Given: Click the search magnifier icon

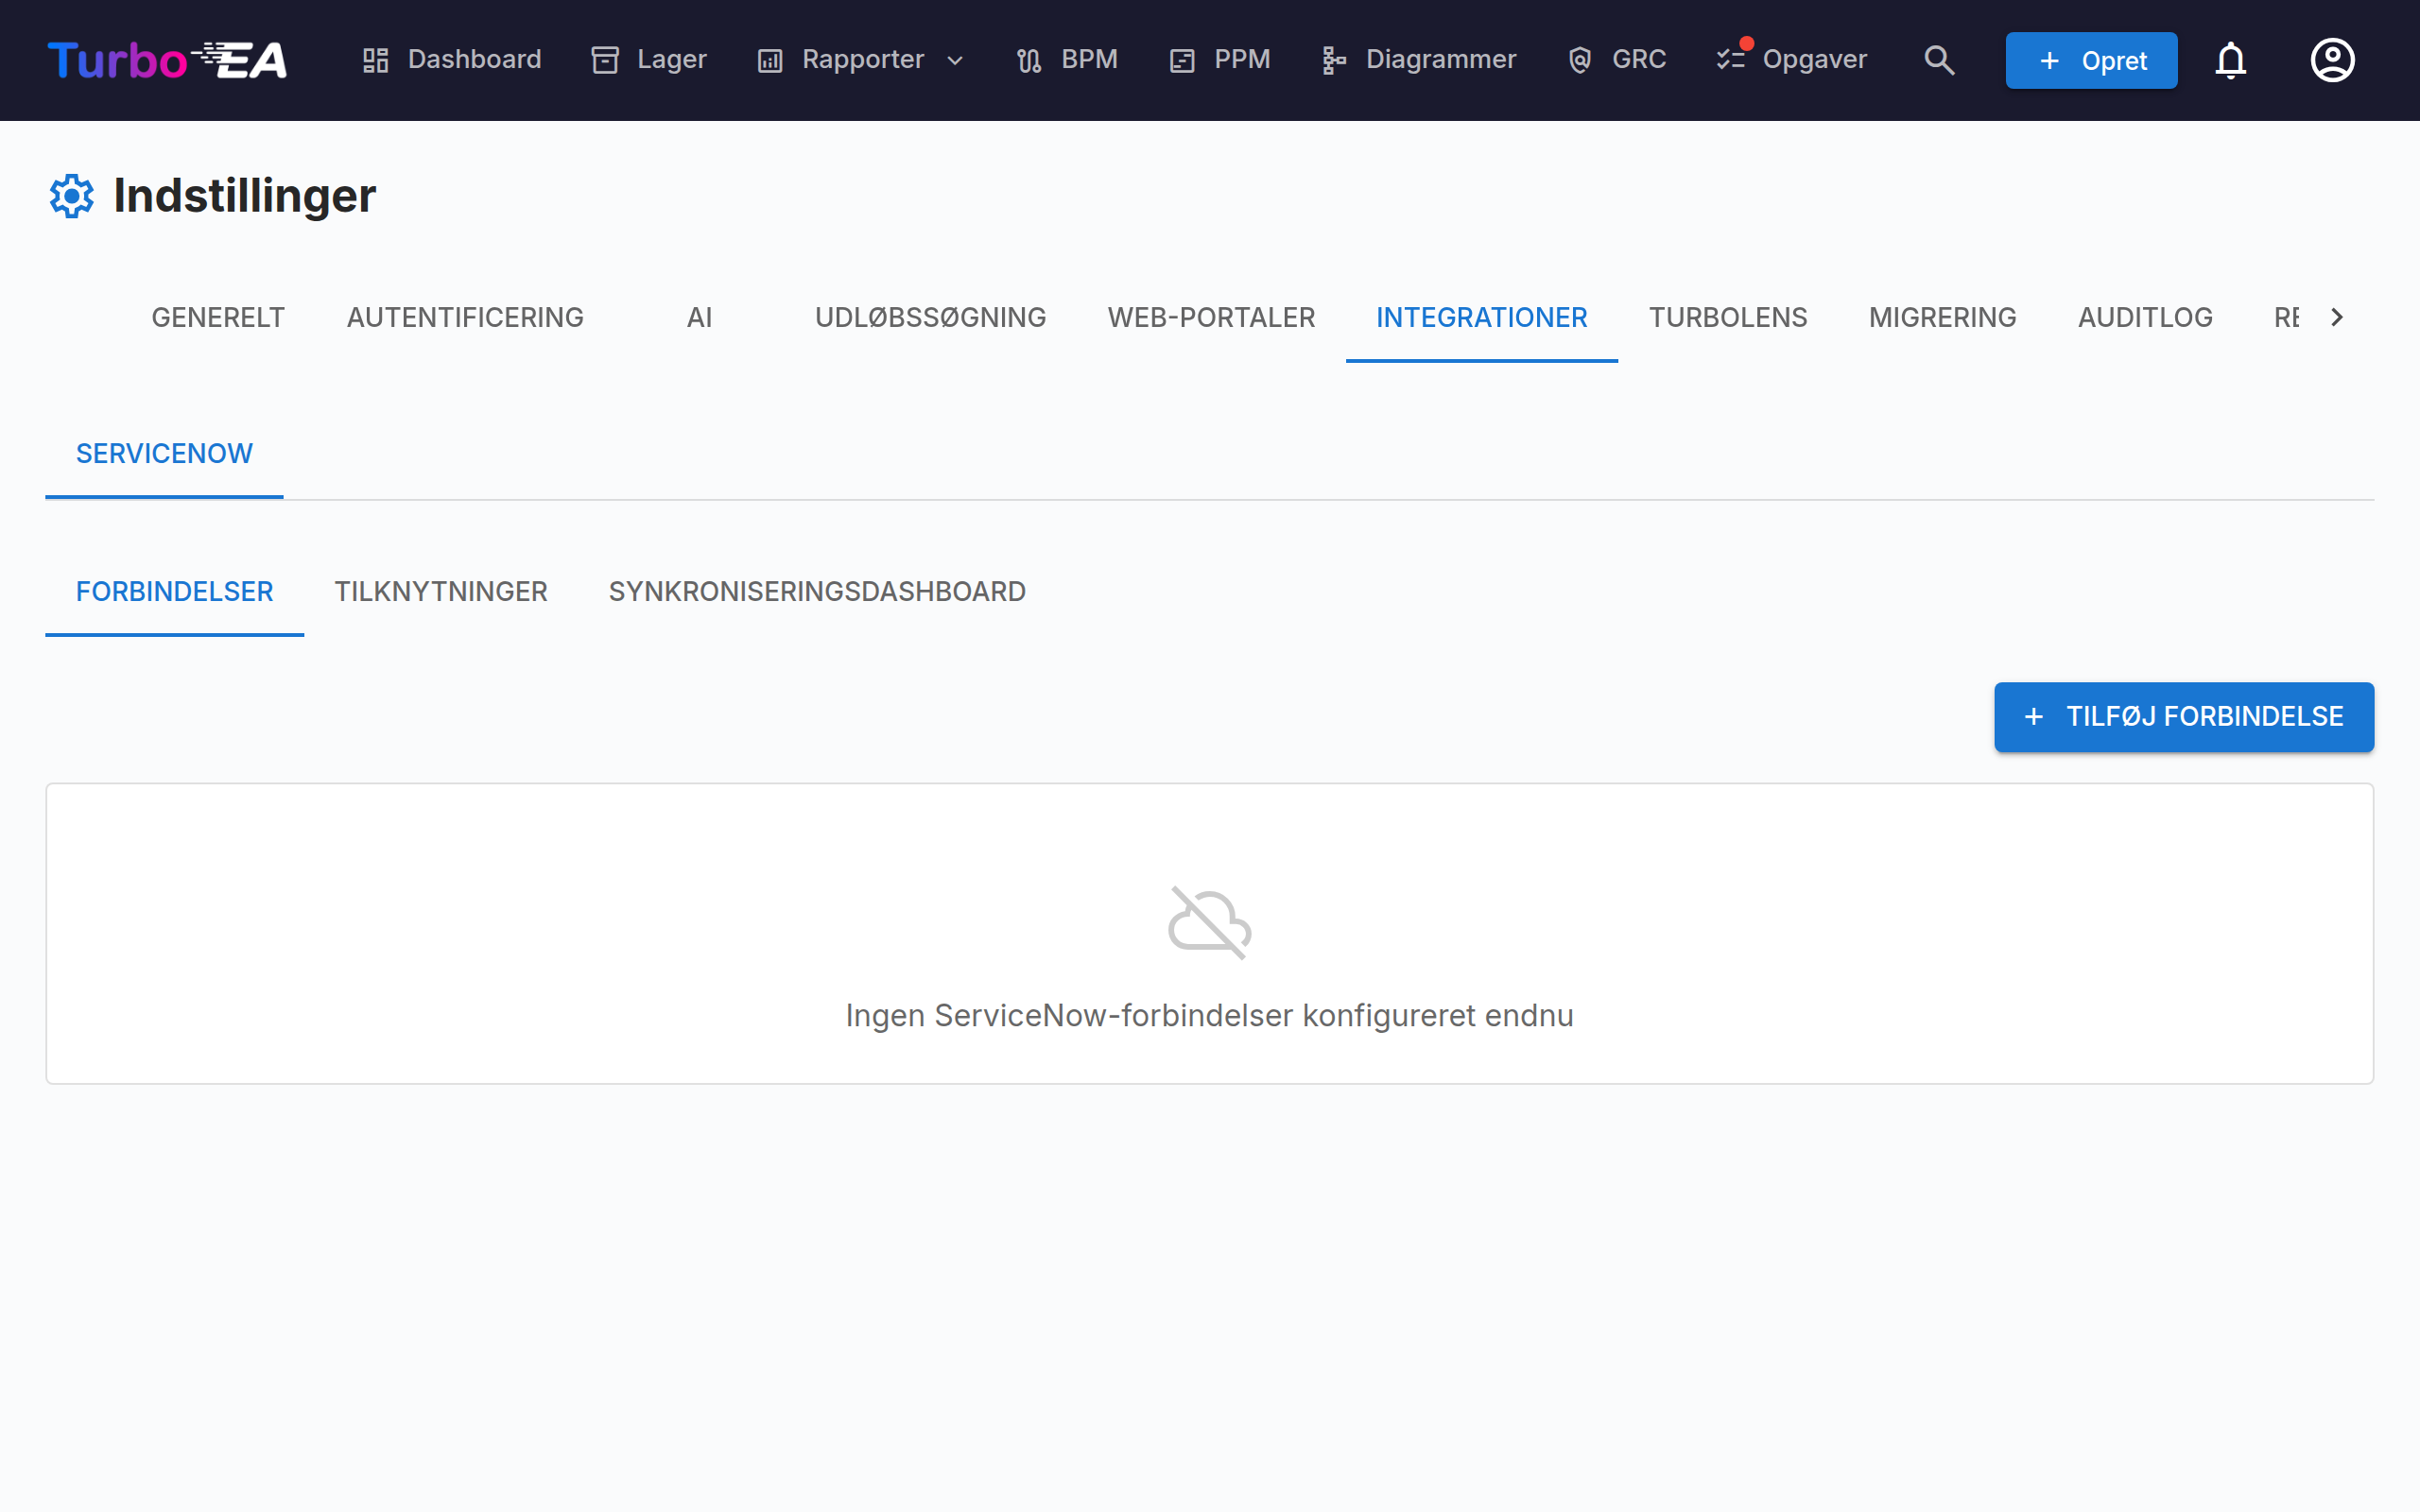Looking at the screenshot, I should (1939, 60).
